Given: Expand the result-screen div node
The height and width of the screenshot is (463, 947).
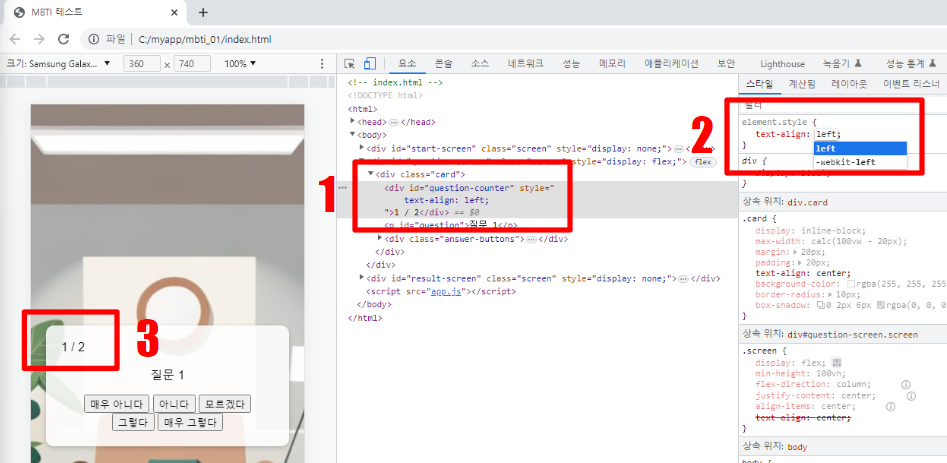Looking at the screenshot, I should pyautogui.click(x=362, y=278).
